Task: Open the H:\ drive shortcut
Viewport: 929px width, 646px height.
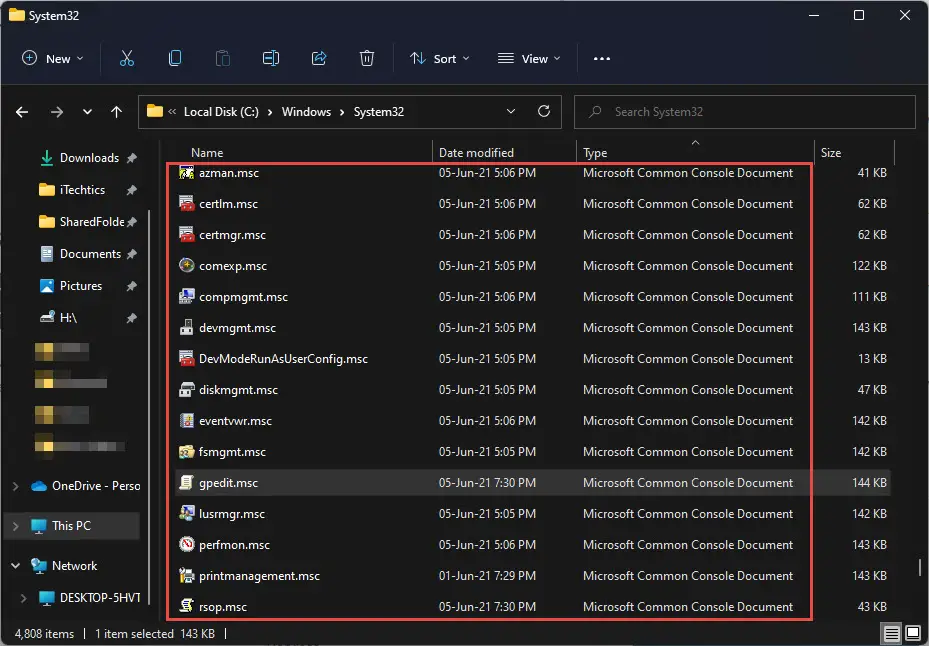Action: (x=68, y=318)
